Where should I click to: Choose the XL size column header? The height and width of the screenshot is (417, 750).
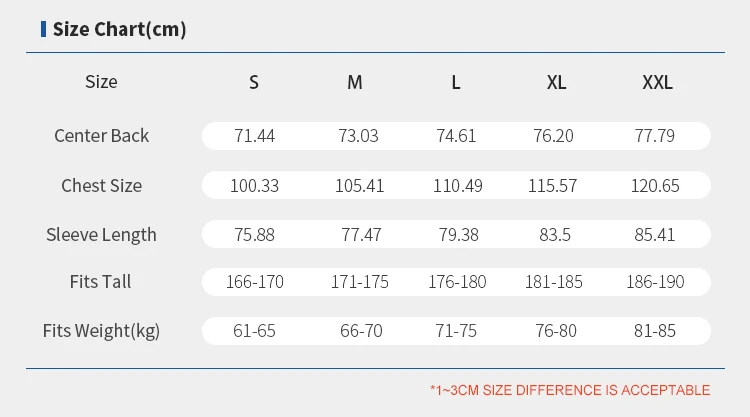(557, 83)
